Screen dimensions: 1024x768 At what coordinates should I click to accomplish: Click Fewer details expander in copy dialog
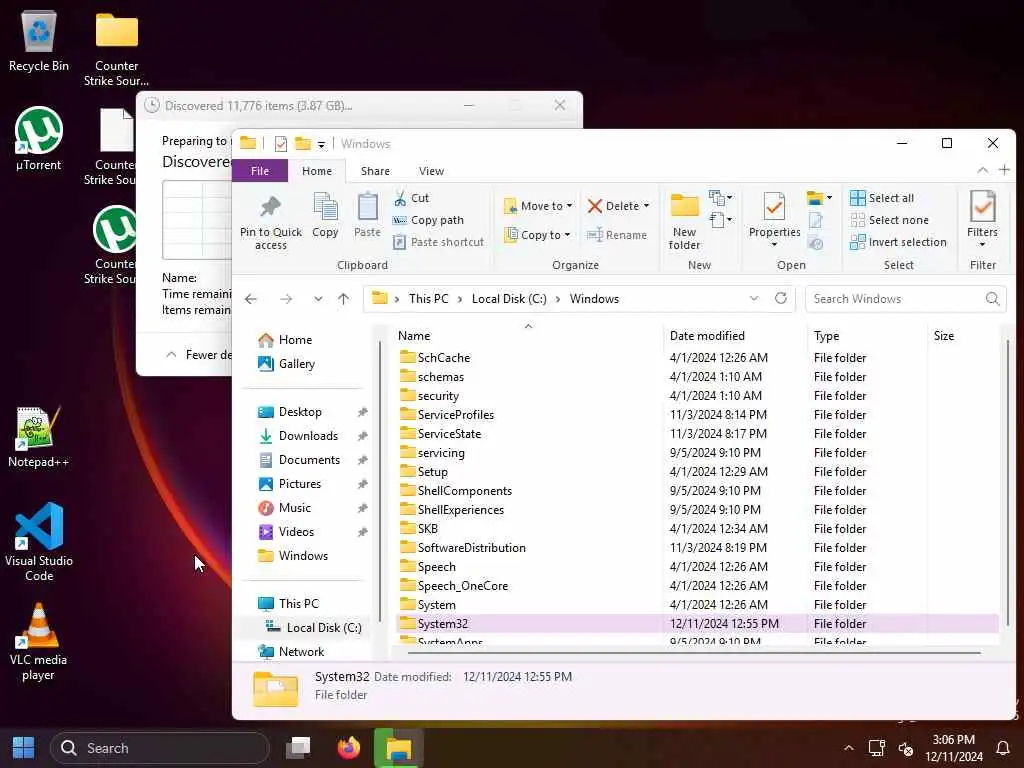coord(199,355)
